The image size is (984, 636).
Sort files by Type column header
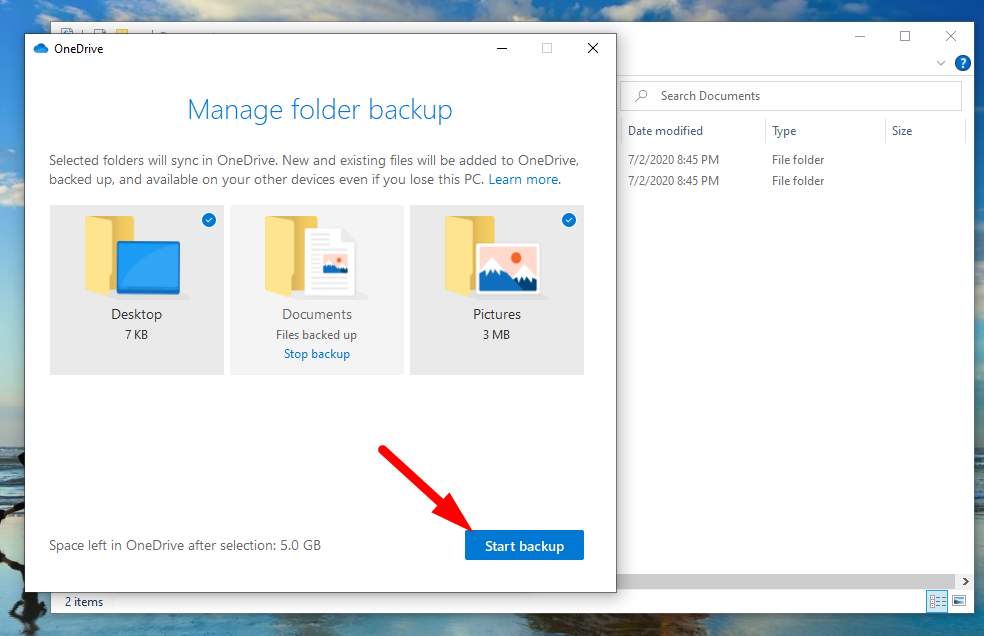[x=785, y=131]
